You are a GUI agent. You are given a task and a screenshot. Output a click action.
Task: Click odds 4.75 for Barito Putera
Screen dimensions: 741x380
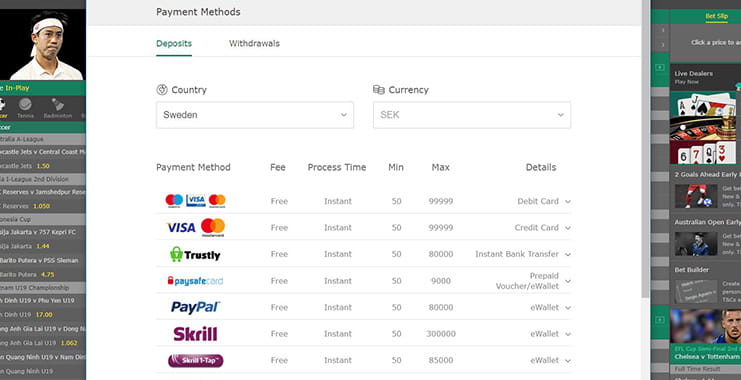pos(48,275)
